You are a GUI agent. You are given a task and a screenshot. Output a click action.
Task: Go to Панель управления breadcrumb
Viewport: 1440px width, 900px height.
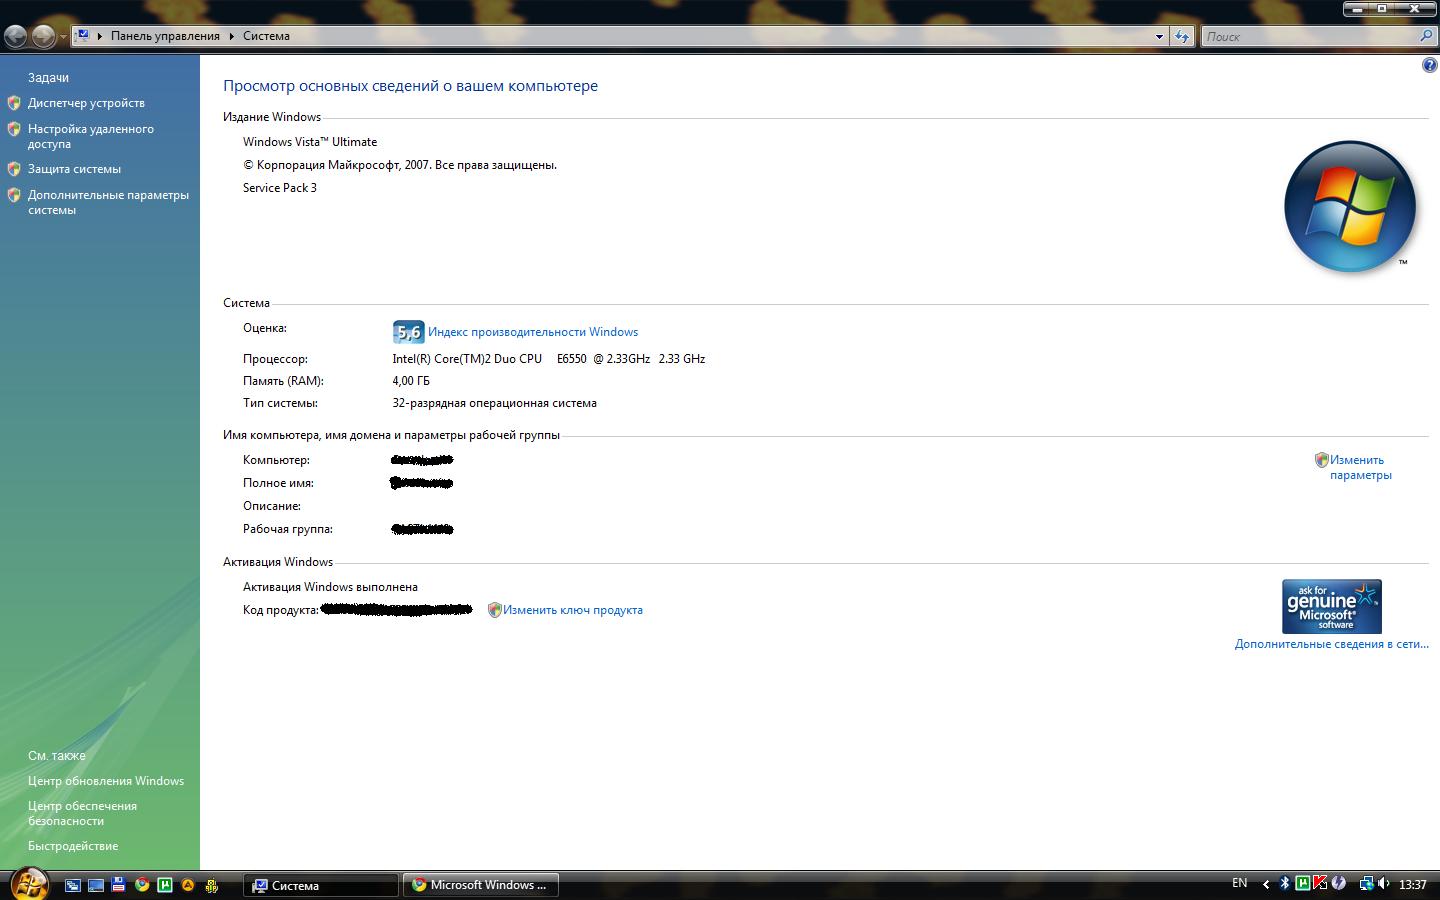click(165, 36)
